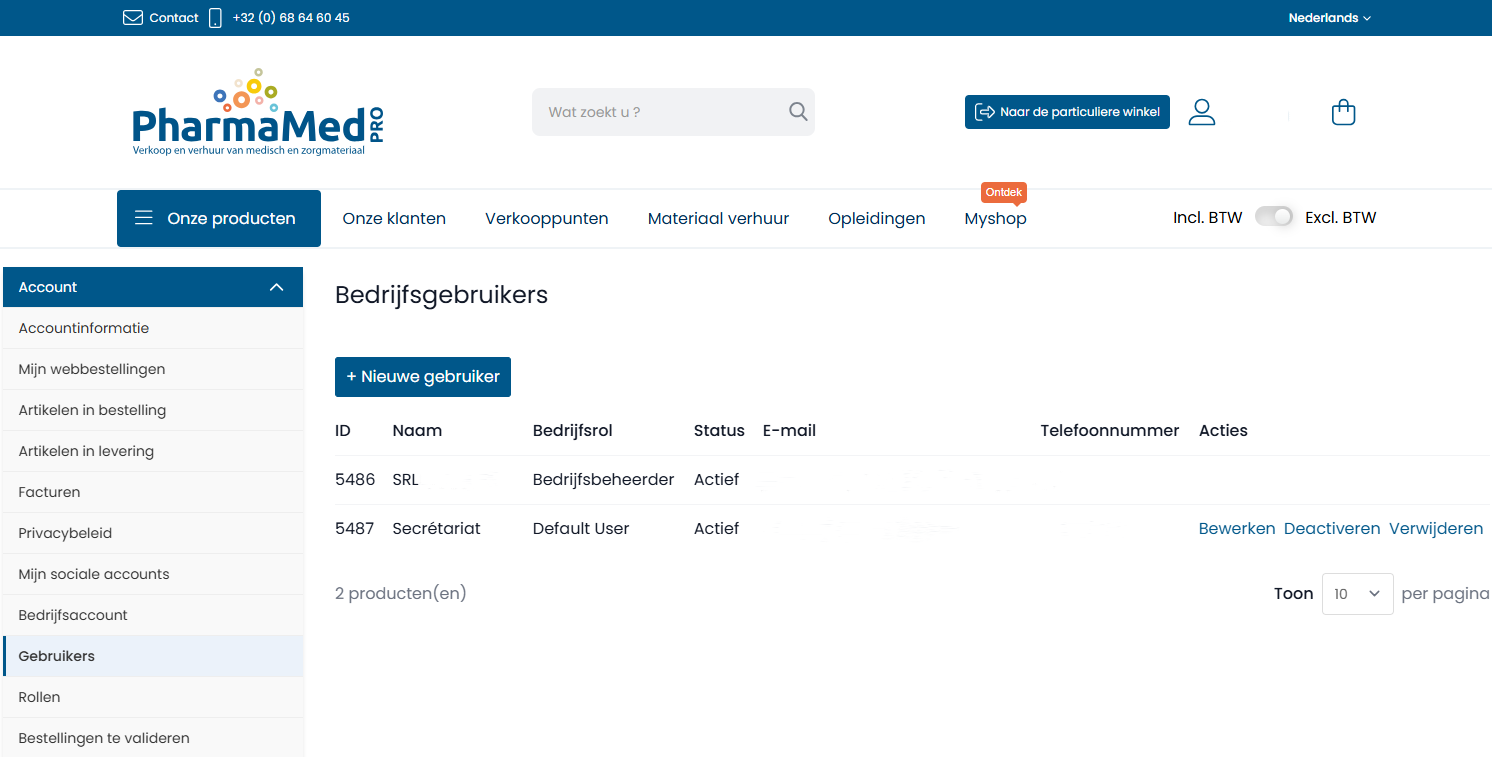Screen dimensions: 1492x757
Task: Click Naar de particuliere winkel button
Action: tap(1066, 112)
